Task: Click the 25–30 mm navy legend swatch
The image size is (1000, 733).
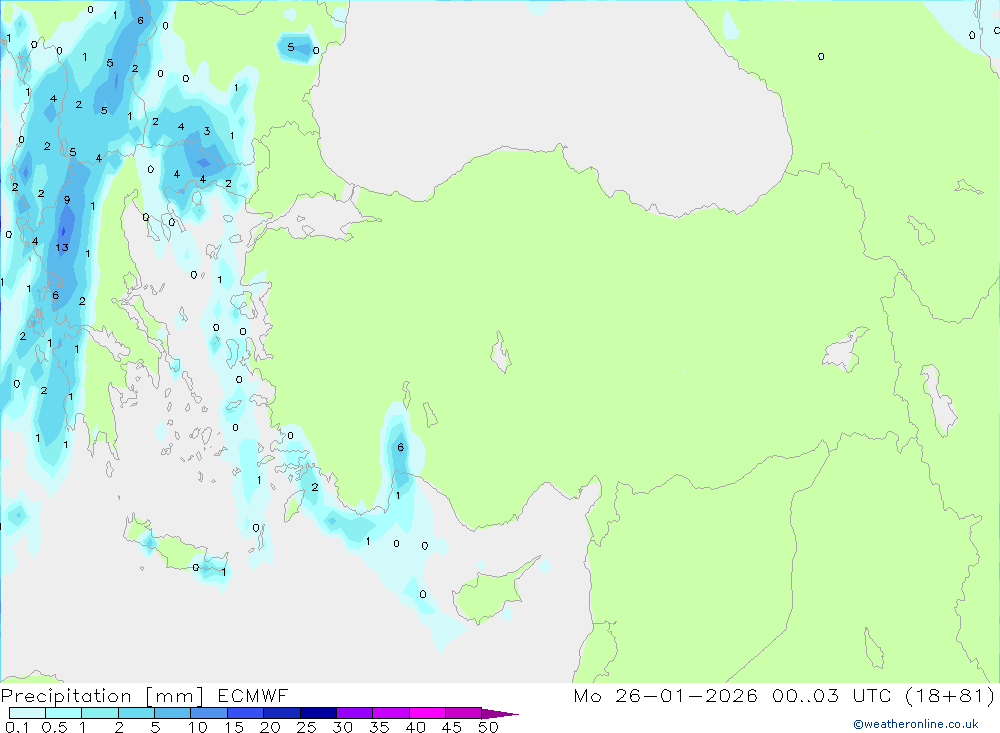Action: (x=318, y=713)
